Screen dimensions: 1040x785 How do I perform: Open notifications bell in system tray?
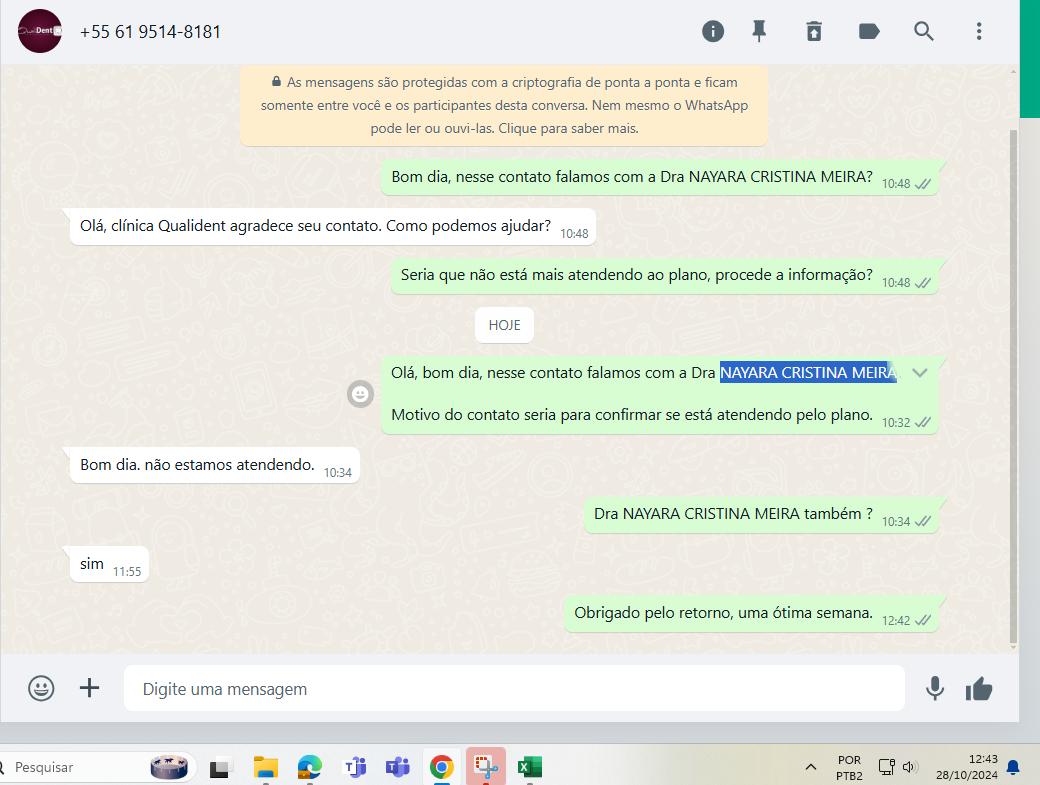coord(1013,768)
